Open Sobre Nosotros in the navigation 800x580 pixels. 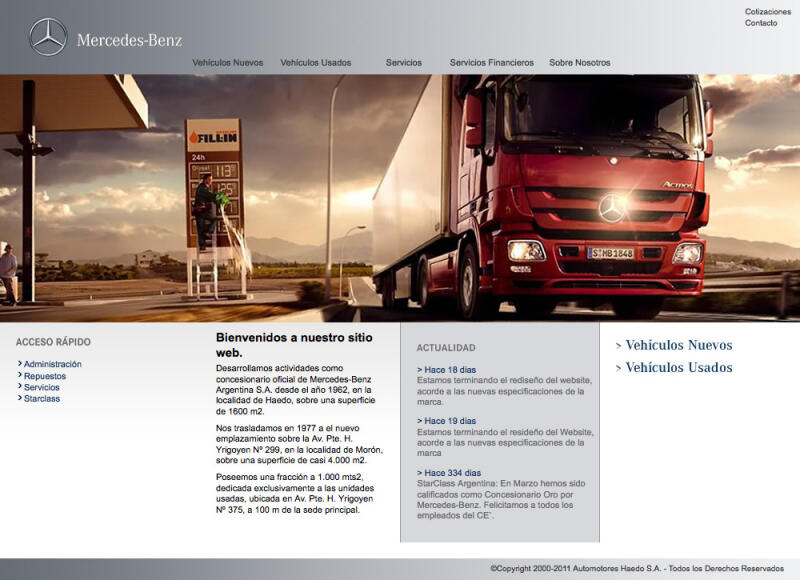pyautogui.click(x=580, y=61)
